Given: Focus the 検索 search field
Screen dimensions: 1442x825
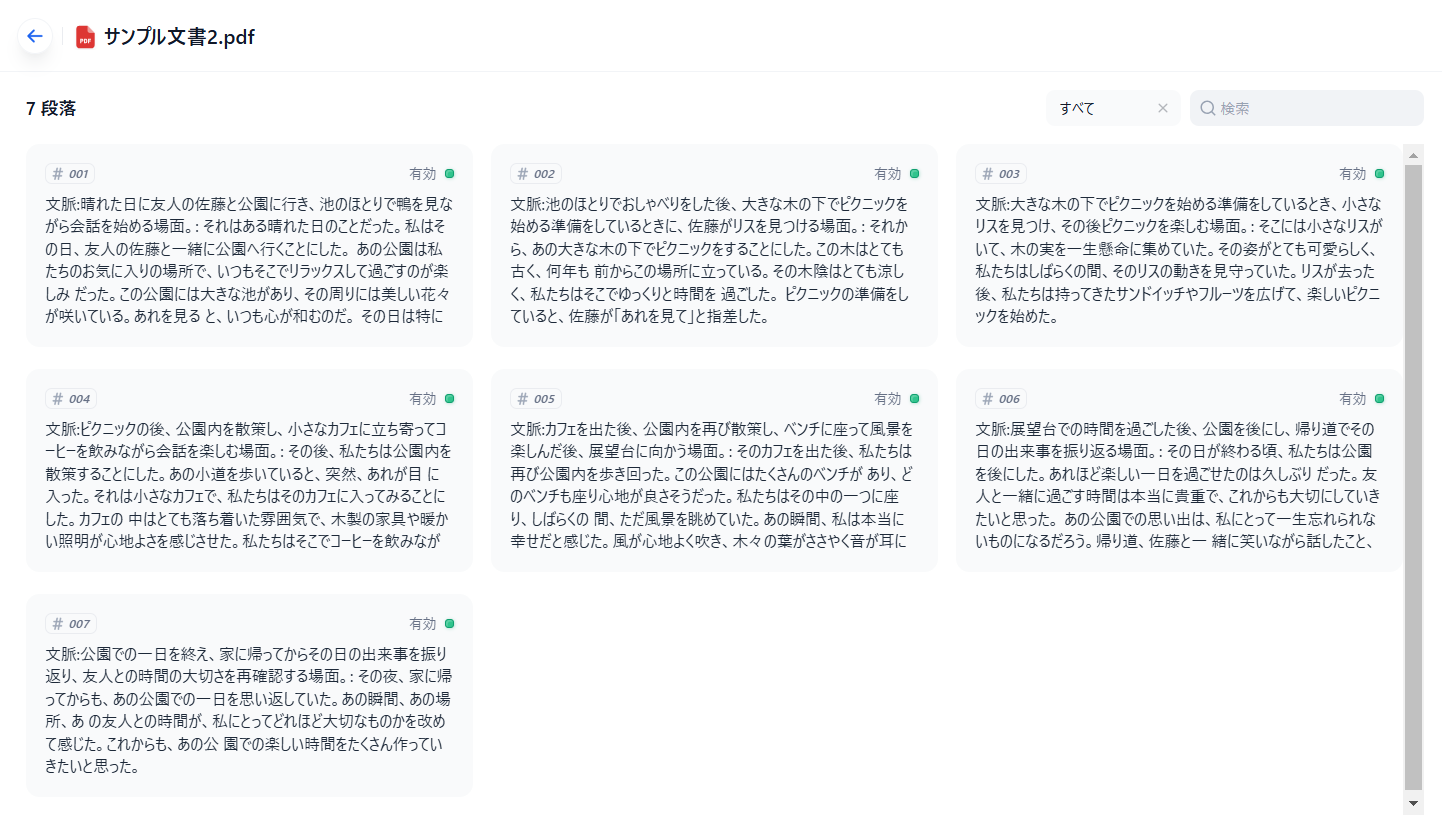Looking at the screenshot, I should (1306, 108).
